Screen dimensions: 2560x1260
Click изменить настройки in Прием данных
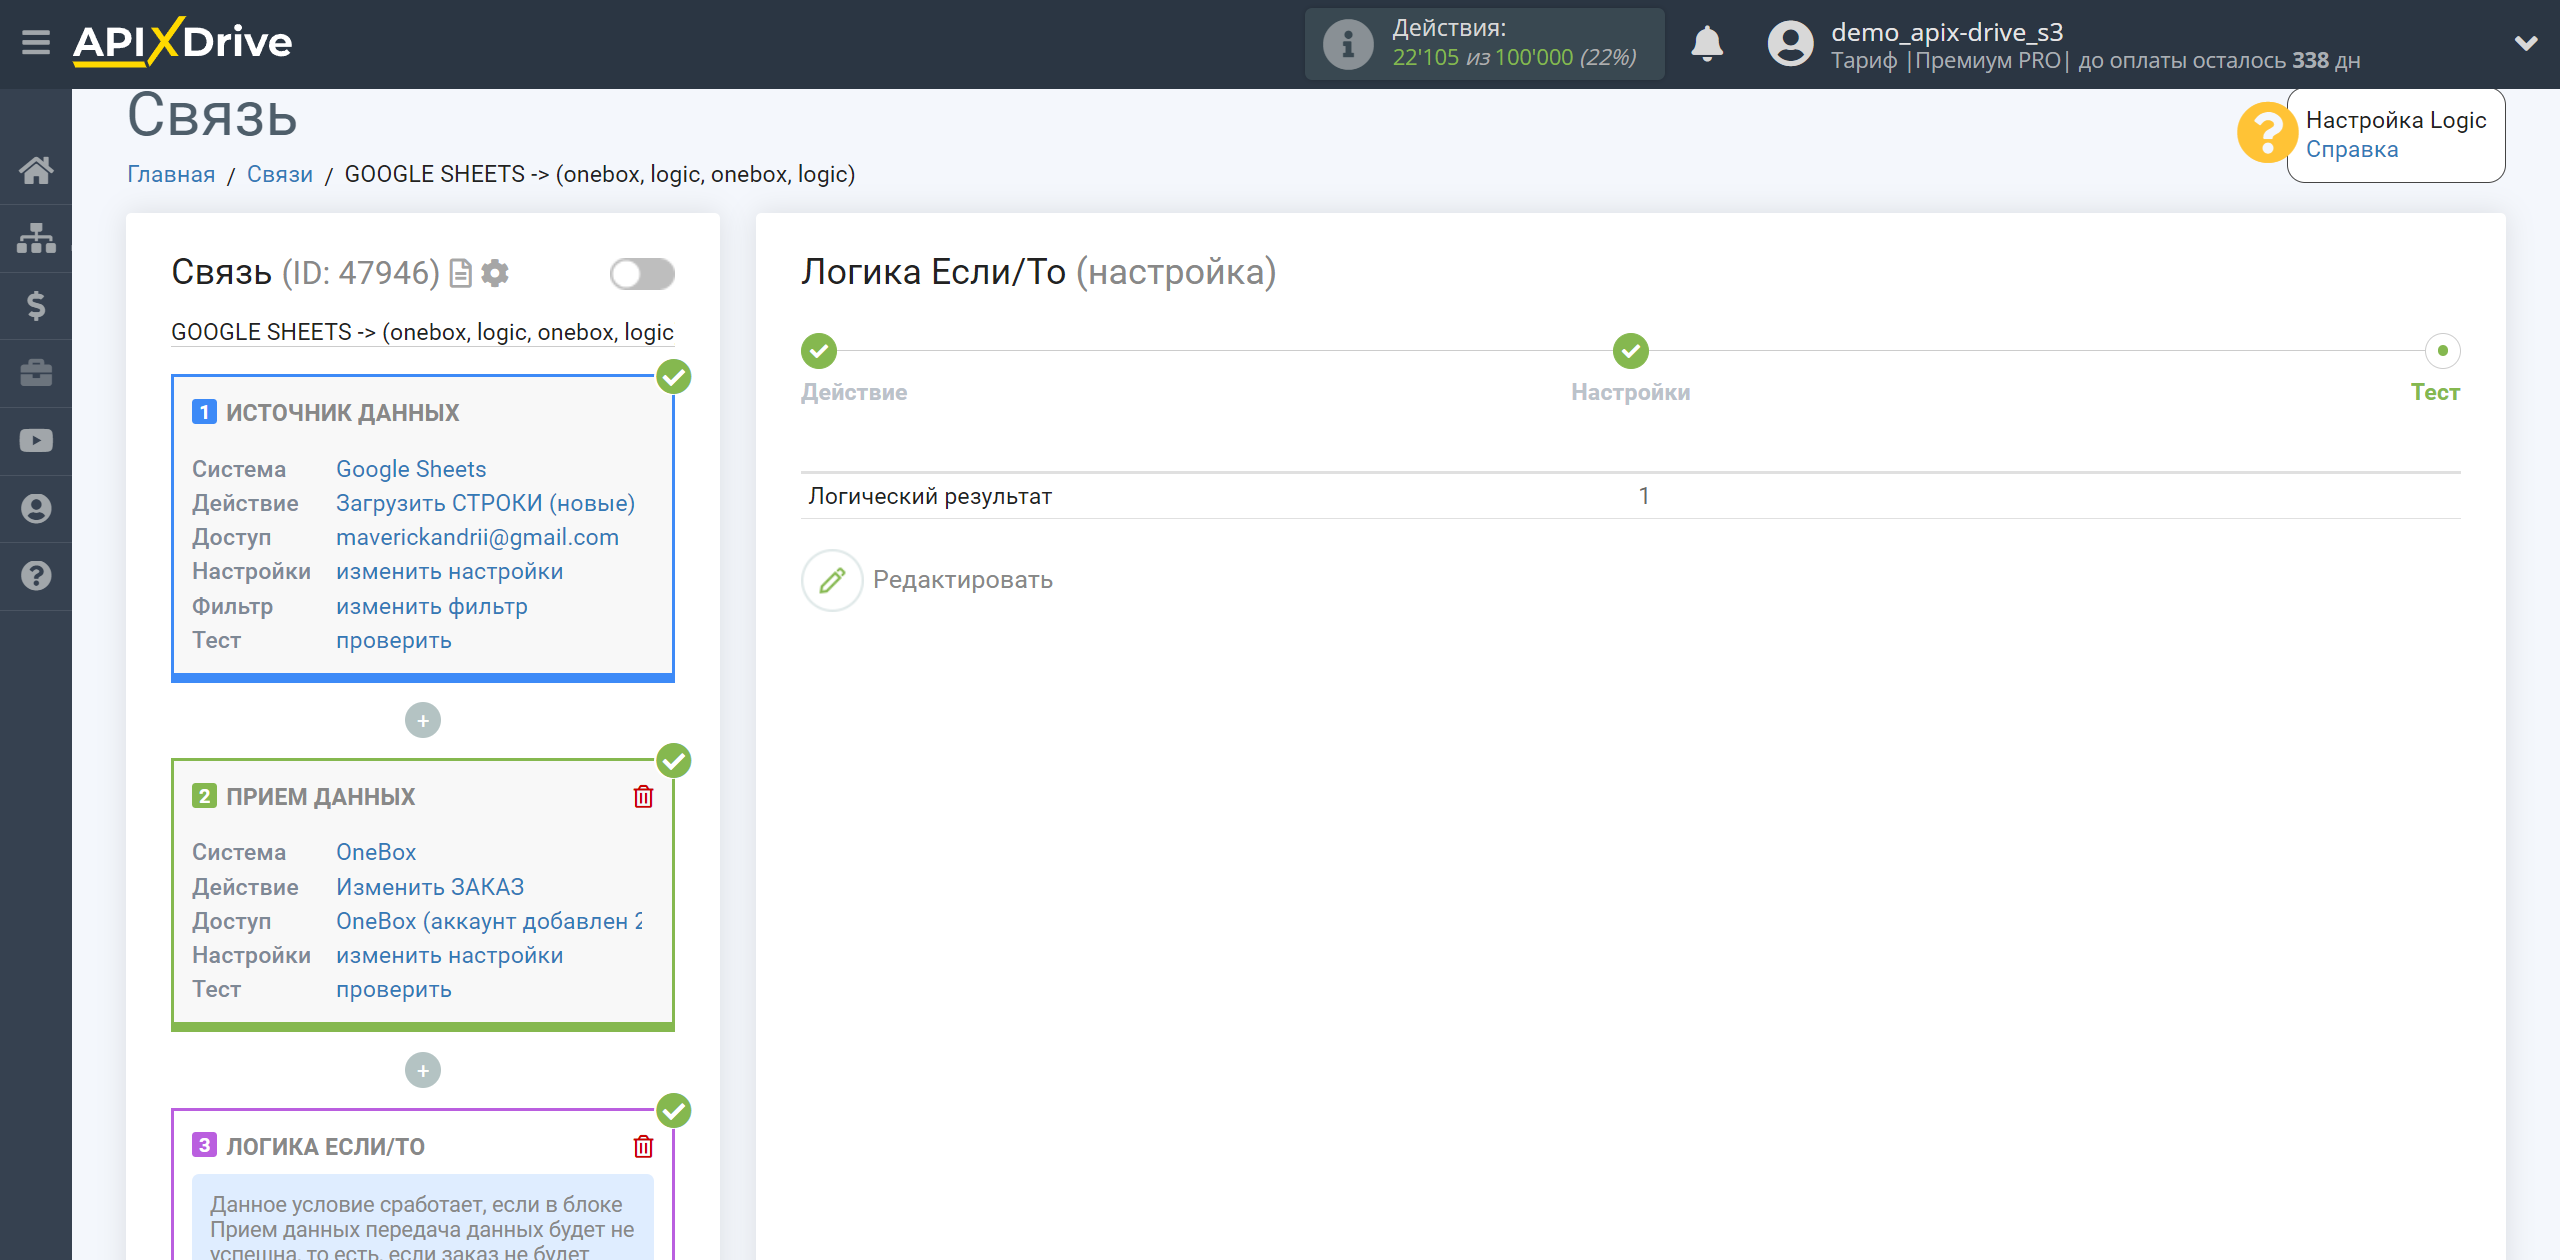pyautogui.click(x=449, y=955)
